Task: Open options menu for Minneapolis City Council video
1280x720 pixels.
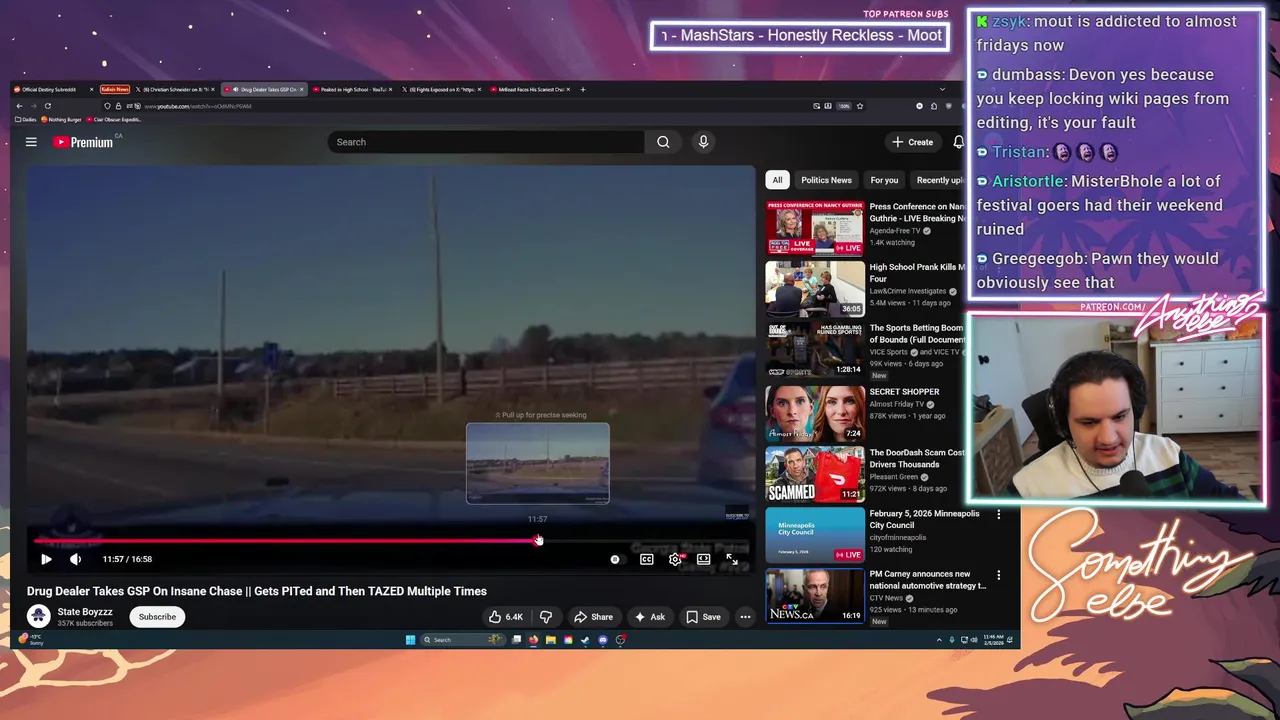Action: (998, 515)
